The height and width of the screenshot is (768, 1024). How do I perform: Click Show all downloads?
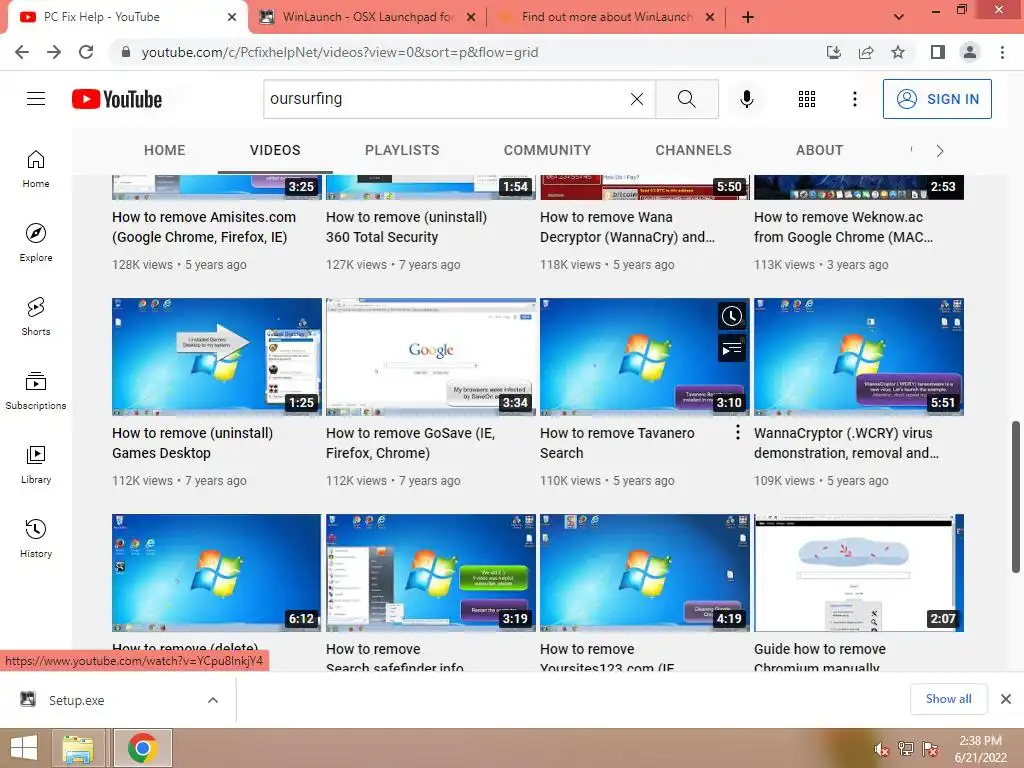[948, 699]
